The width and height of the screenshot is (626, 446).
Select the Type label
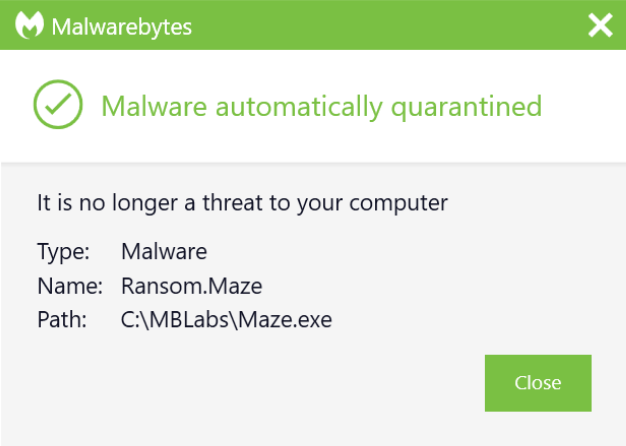pos(63,252)
